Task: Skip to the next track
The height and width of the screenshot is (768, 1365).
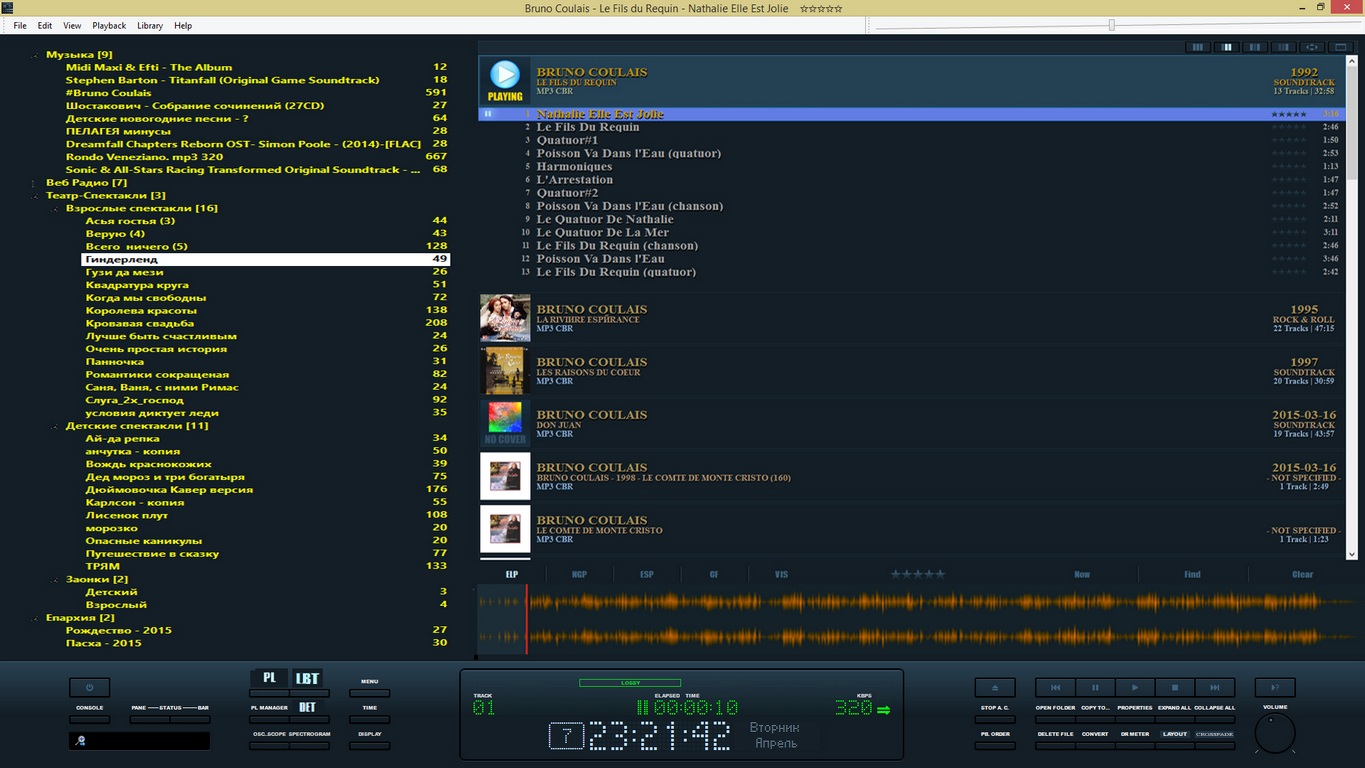Action: (x=1215, y=688)
